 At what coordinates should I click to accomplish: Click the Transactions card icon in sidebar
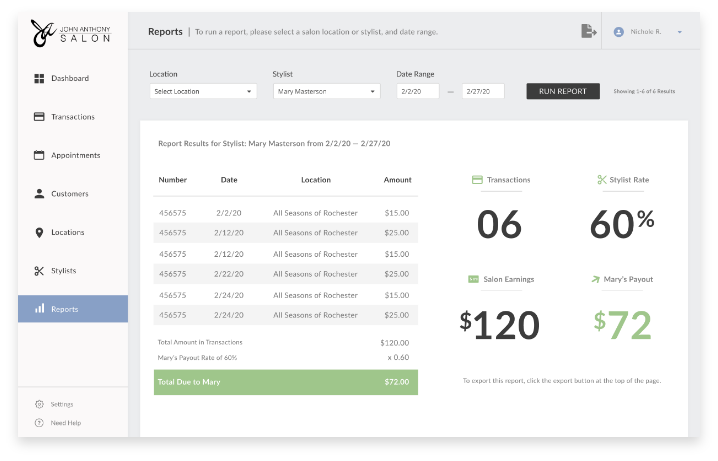coord(39,117)
